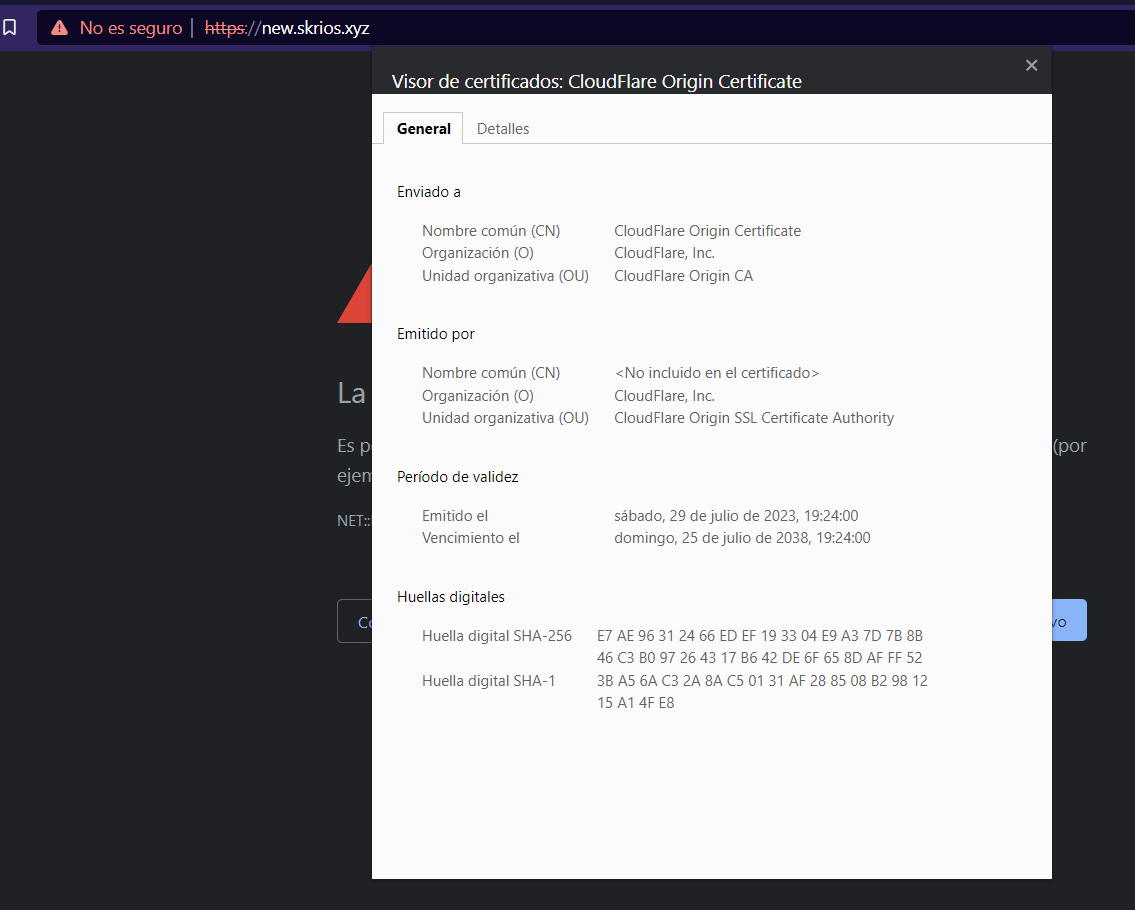
Task: Click the 'Emitido por' section heading
Action: pyautogui.click(x=436, y=334)
